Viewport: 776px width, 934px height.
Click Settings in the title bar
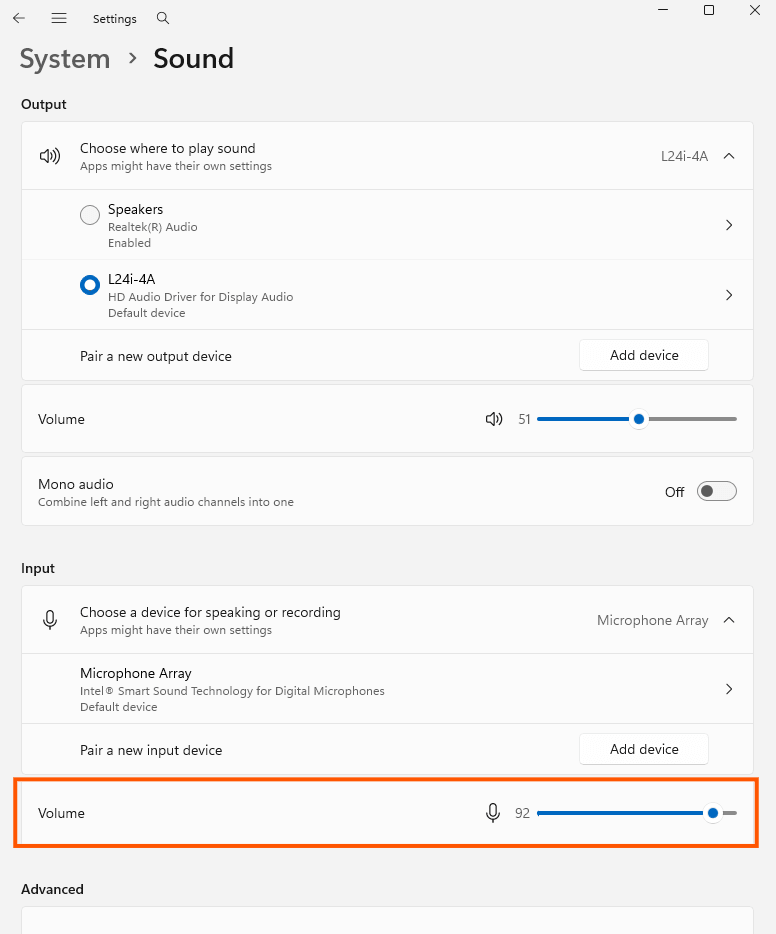tap(114, 18)
